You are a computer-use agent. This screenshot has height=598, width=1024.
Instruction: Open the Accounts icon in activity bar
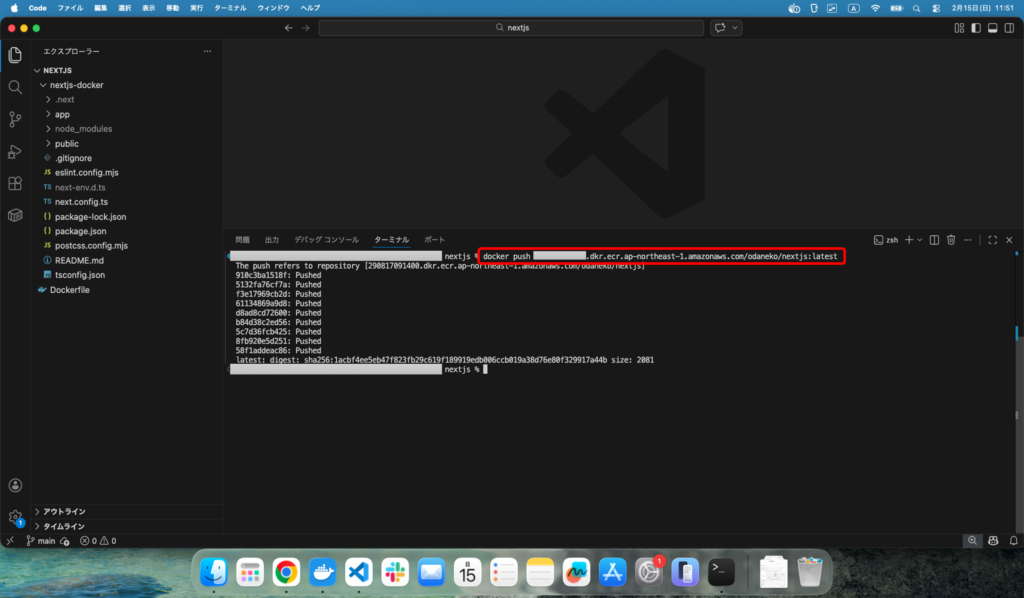click(x=15, y=485)
